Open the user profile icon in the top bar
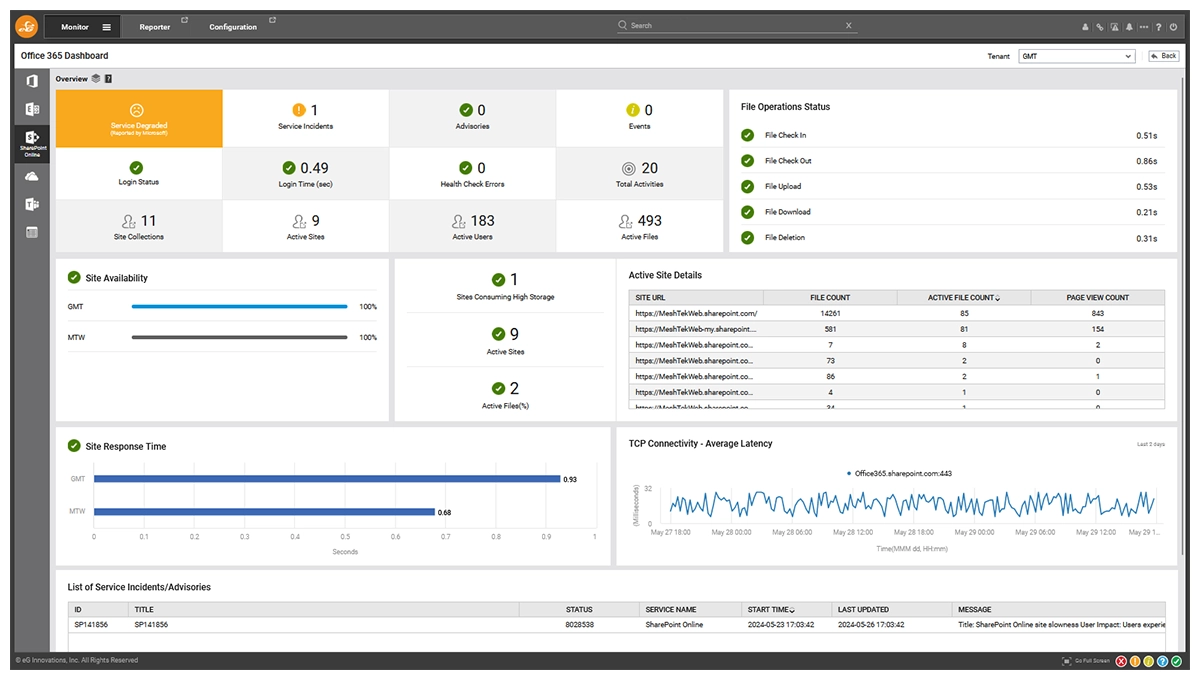Image resolution: width=1200 pixels, height=680 pixels. pos(1085,27)
